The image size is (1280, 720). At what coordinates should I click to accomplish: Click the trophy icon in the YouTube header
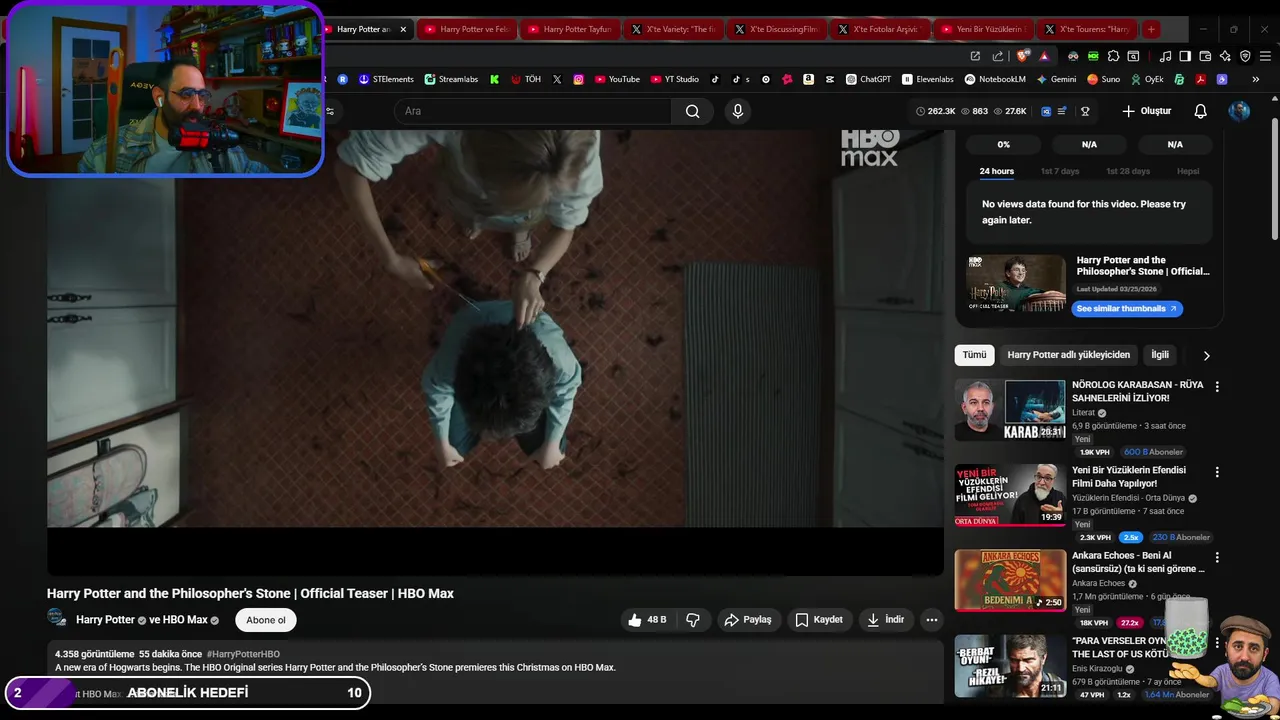1085,111
